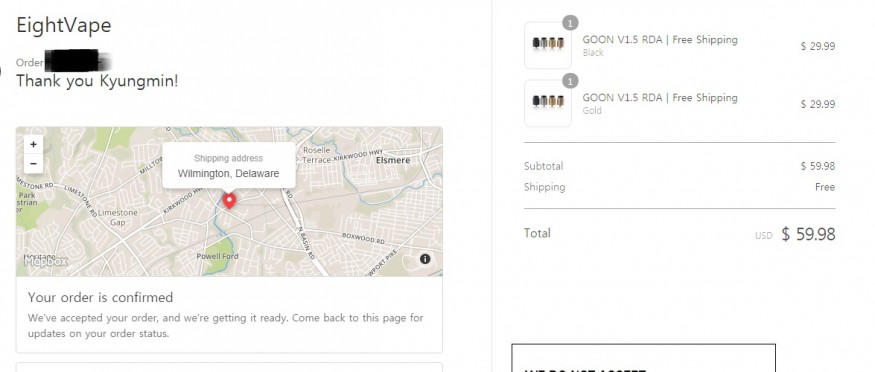Click GOON V1.5 RDA Black product name
This screenshot has width=875, height=372.
click(x=660, y=40)
